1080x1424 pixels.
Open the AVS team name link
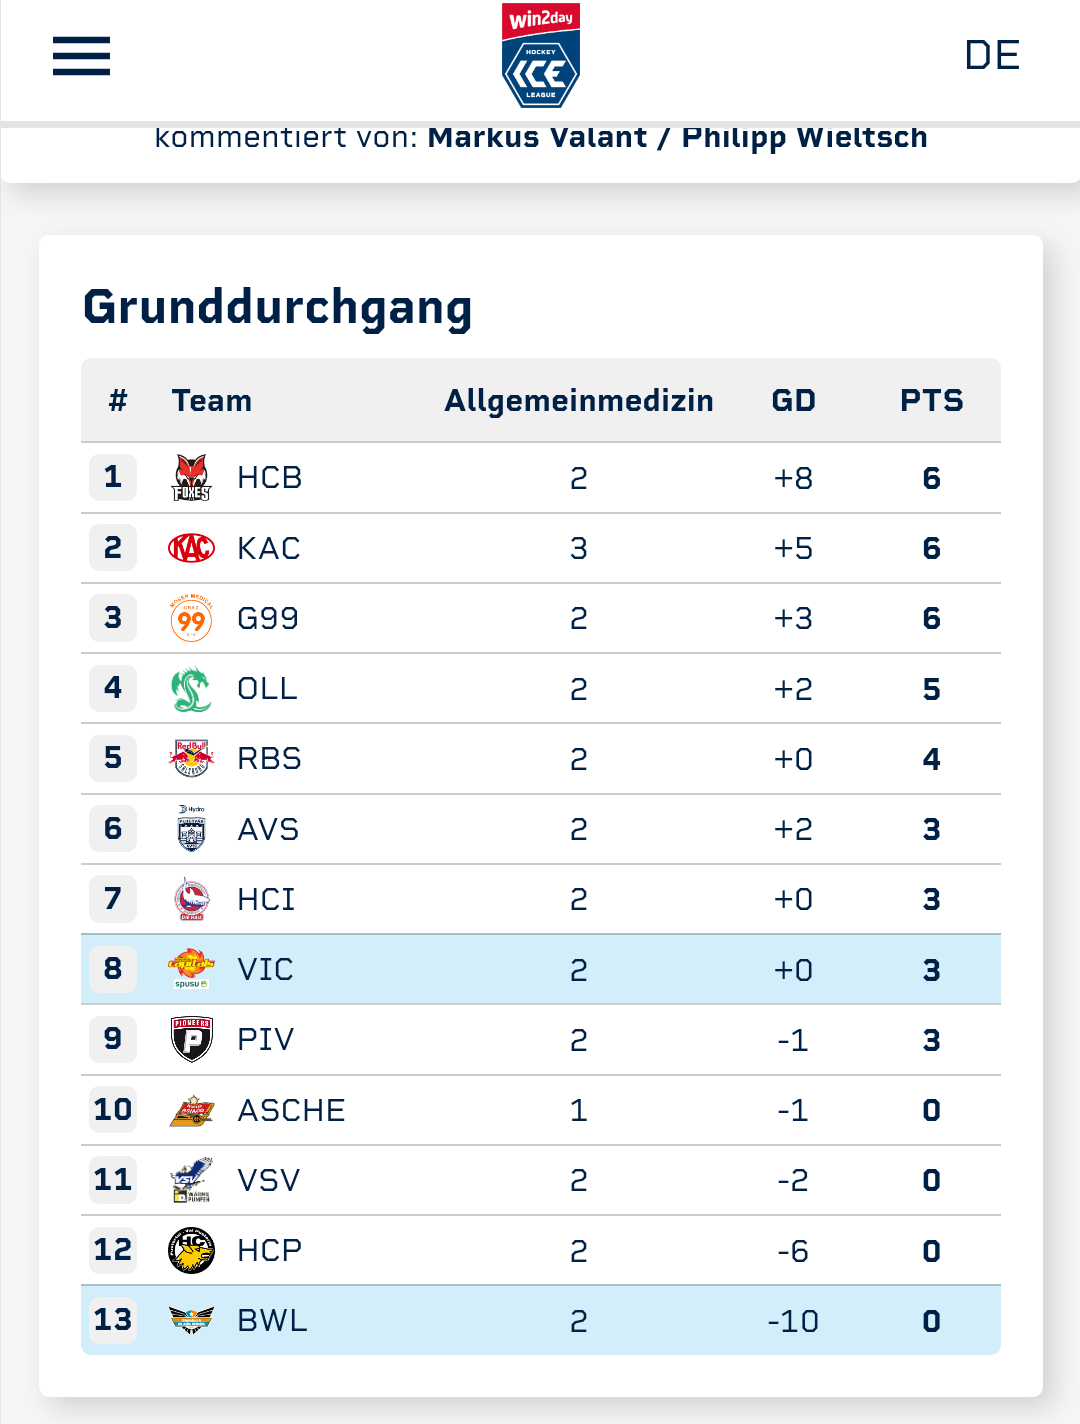pyautogui.click(x=268, y=830)
